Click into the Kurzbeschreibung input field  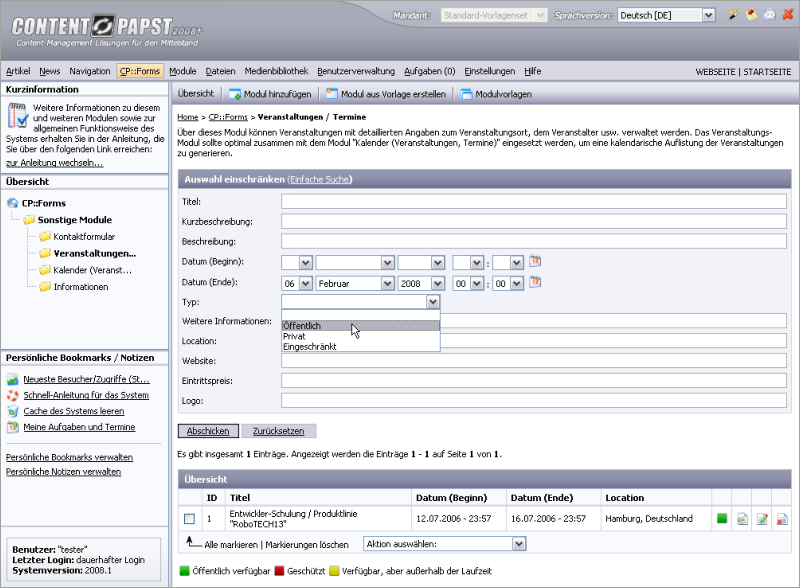click(x=534, y=222)
